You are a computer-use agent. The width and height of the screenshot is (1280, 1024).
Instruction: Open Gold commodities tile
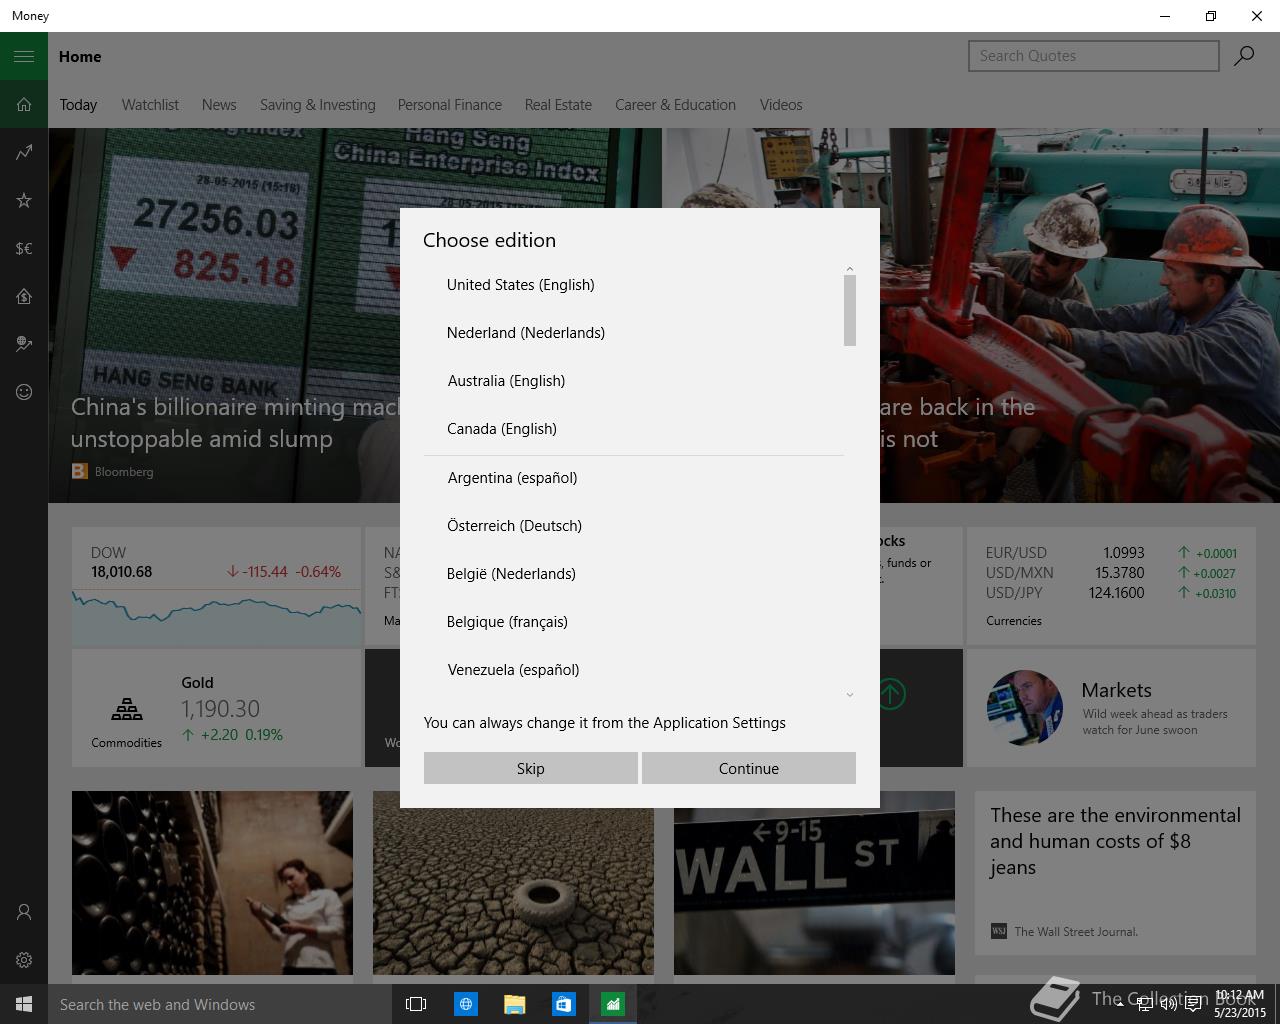[x=216, y=708]
